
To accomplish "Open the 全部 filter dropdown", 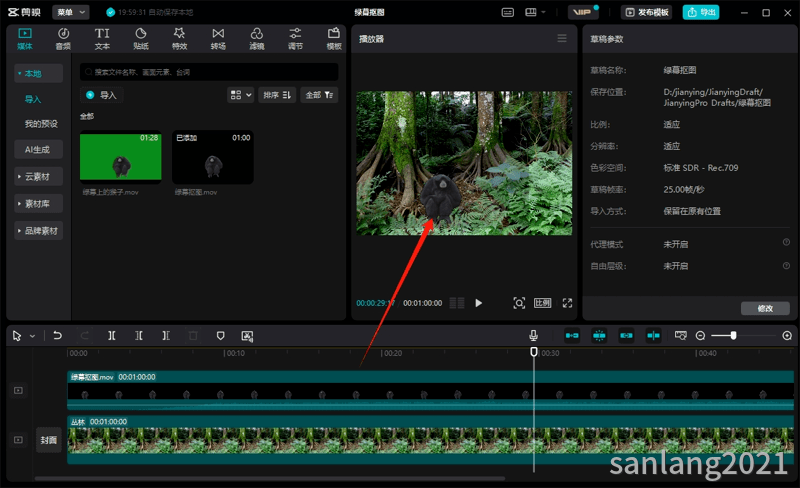I will click(x=319, y=95).
